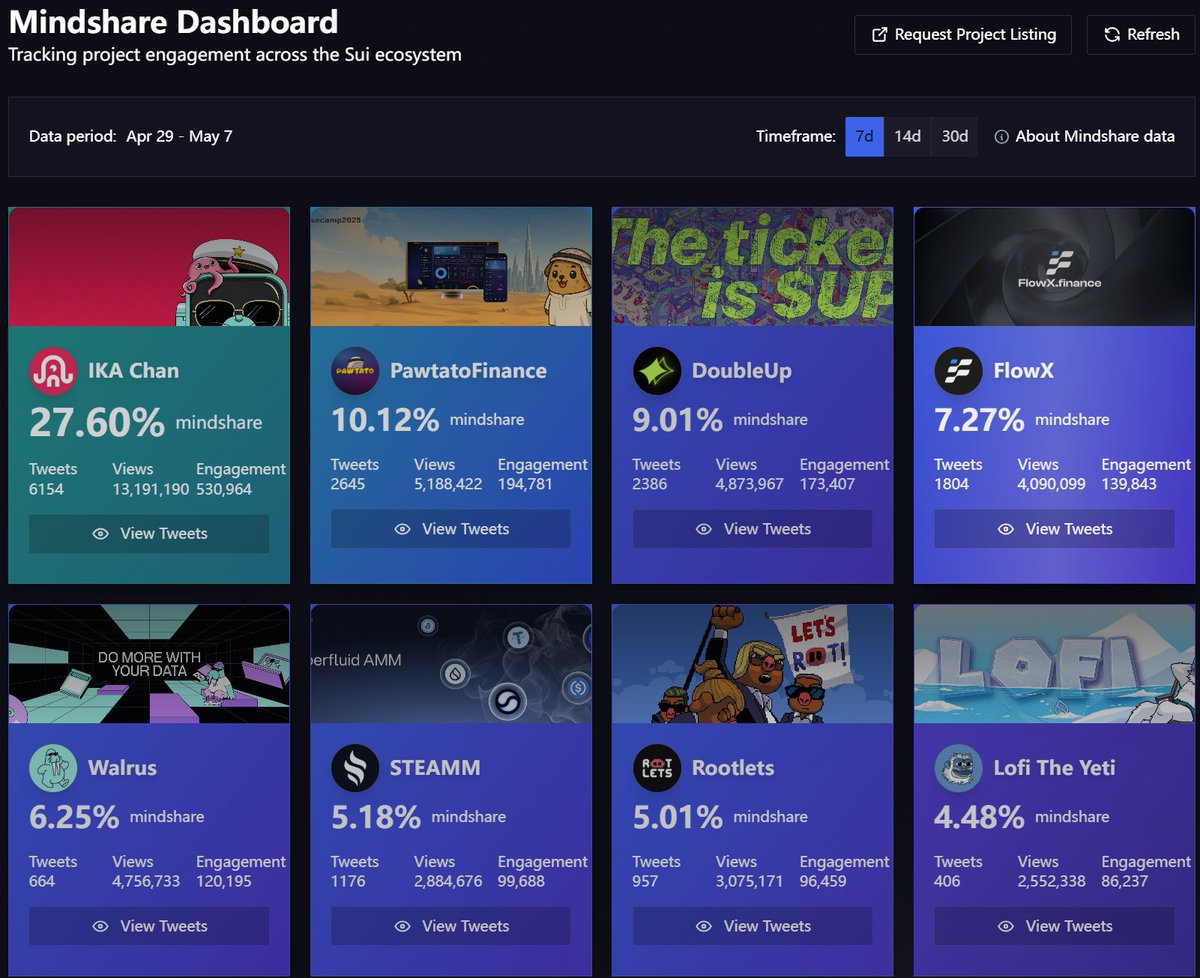Click the 9.01% mindshare value
Viewport: 1200px width, 978px height.
pos(677,419)
